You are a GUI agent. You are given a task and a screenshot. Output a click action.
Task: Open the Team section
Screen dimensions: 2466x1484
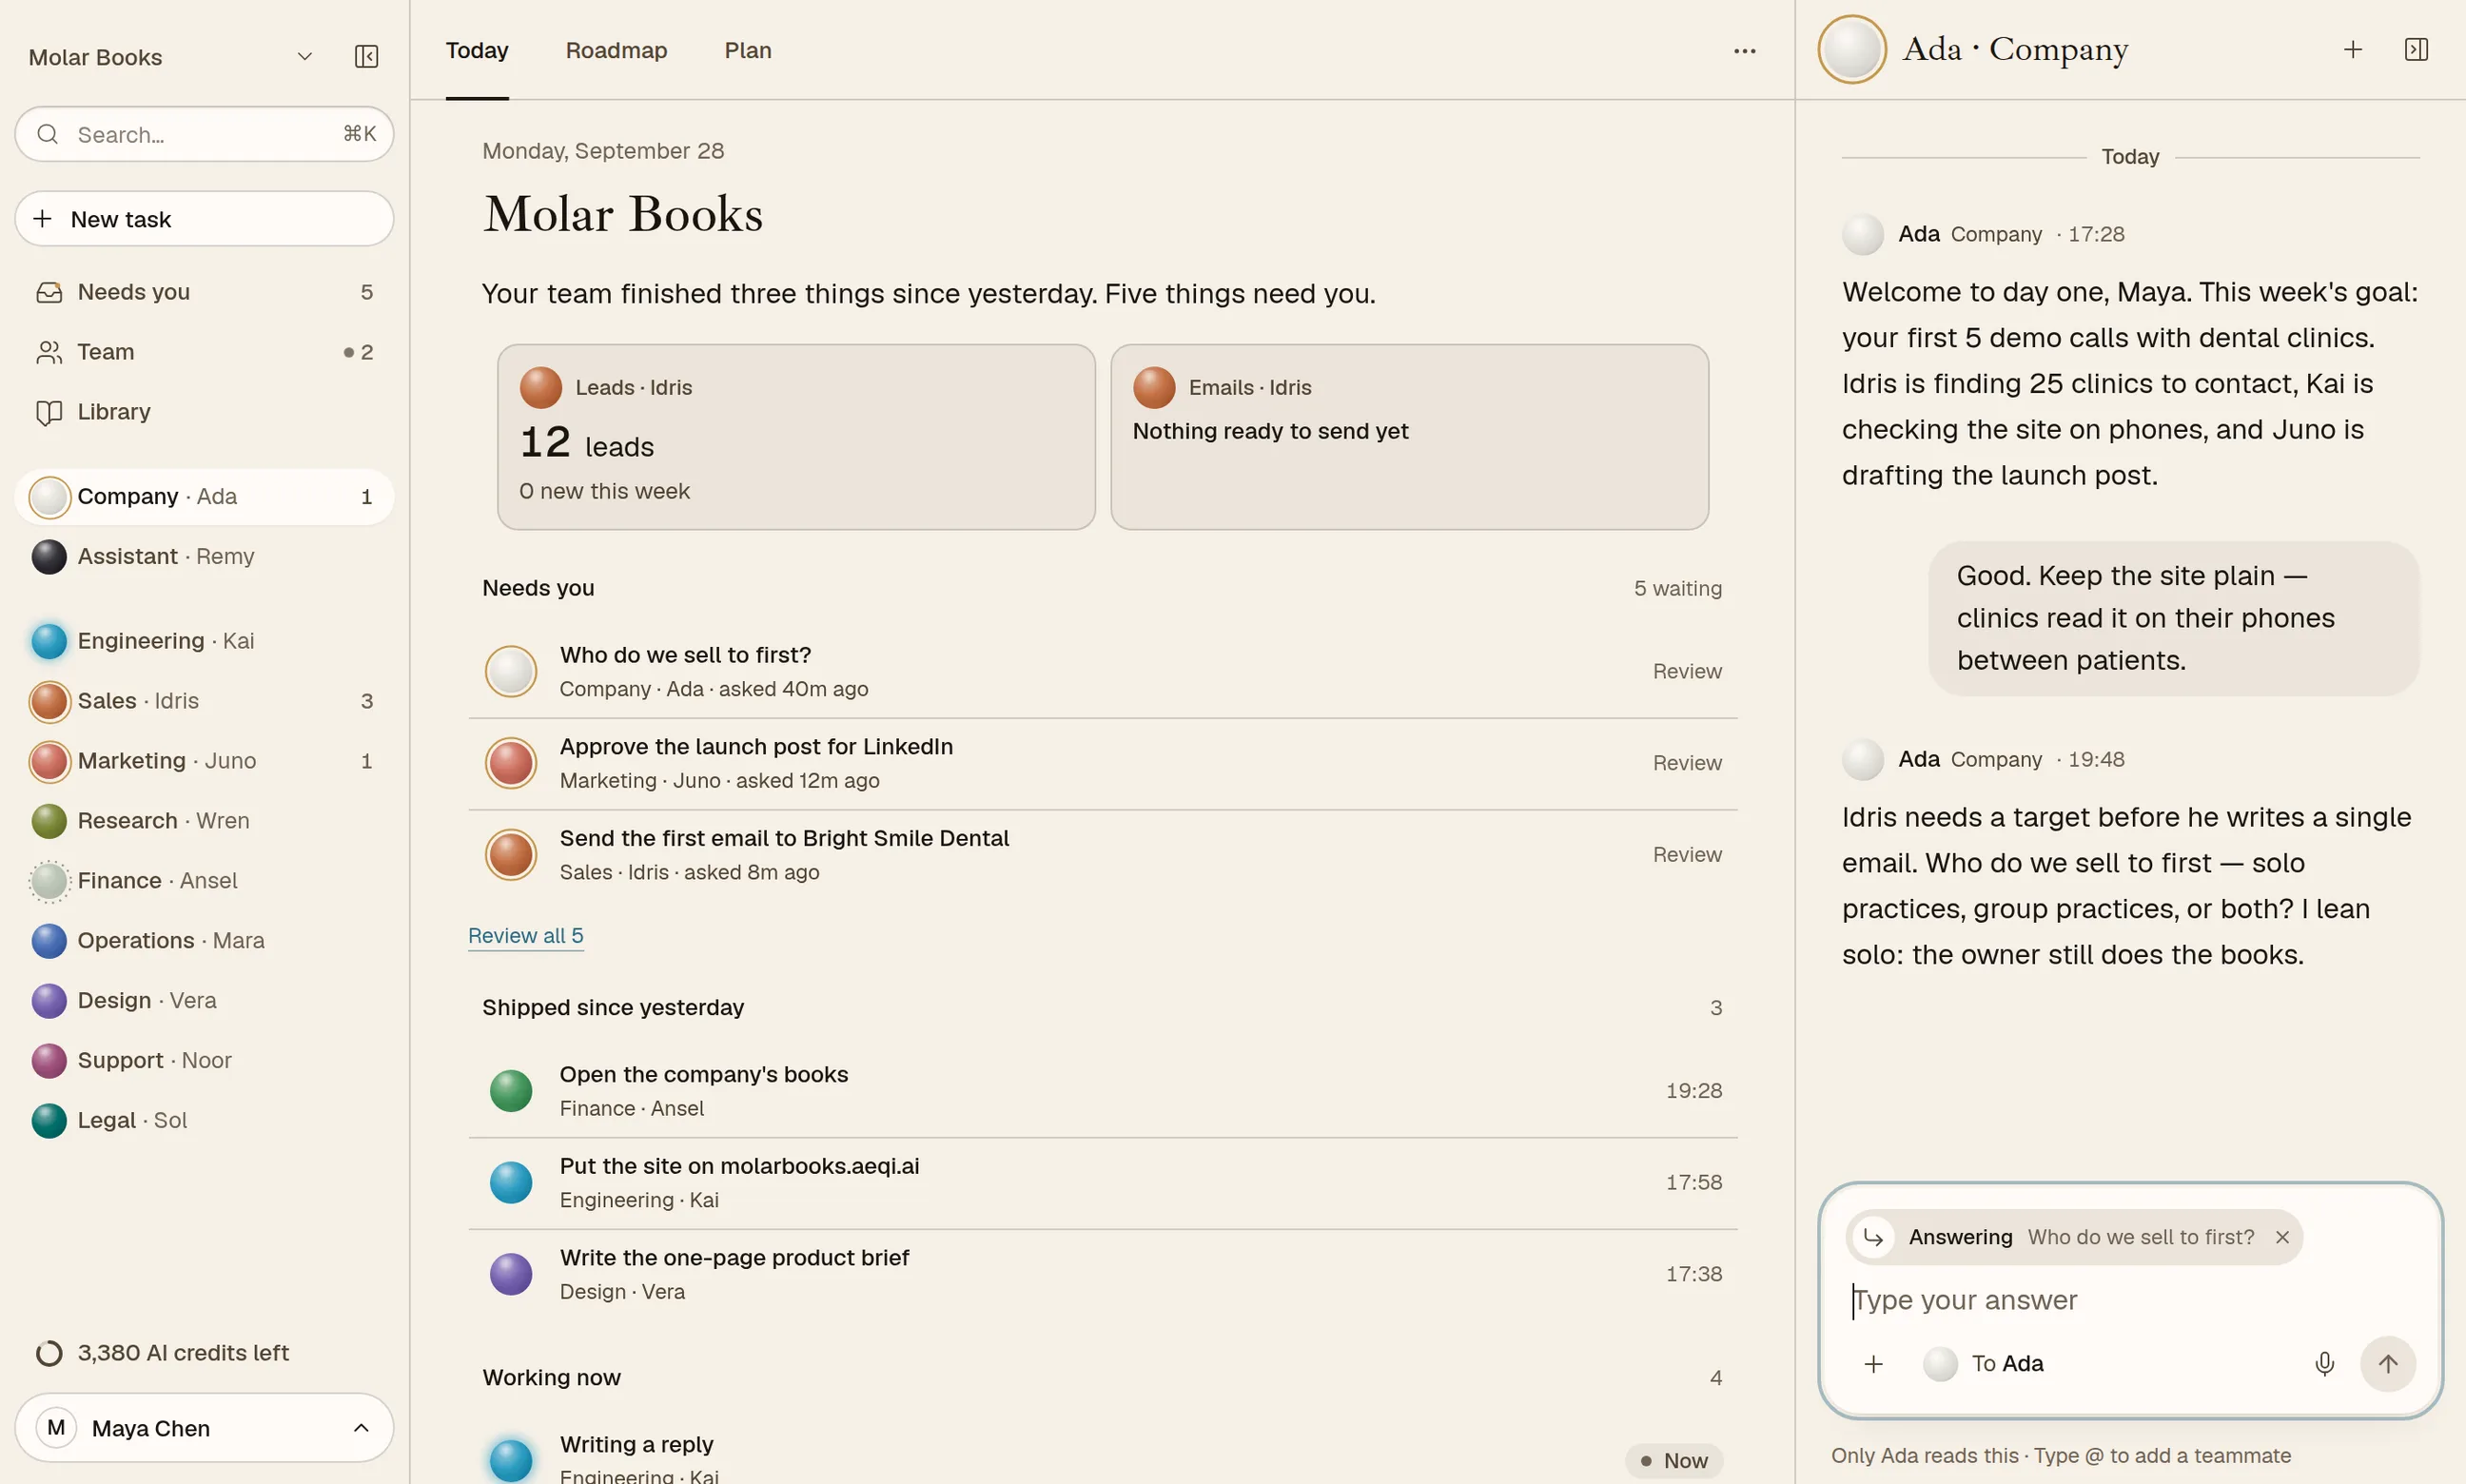(x=204, y=352)
